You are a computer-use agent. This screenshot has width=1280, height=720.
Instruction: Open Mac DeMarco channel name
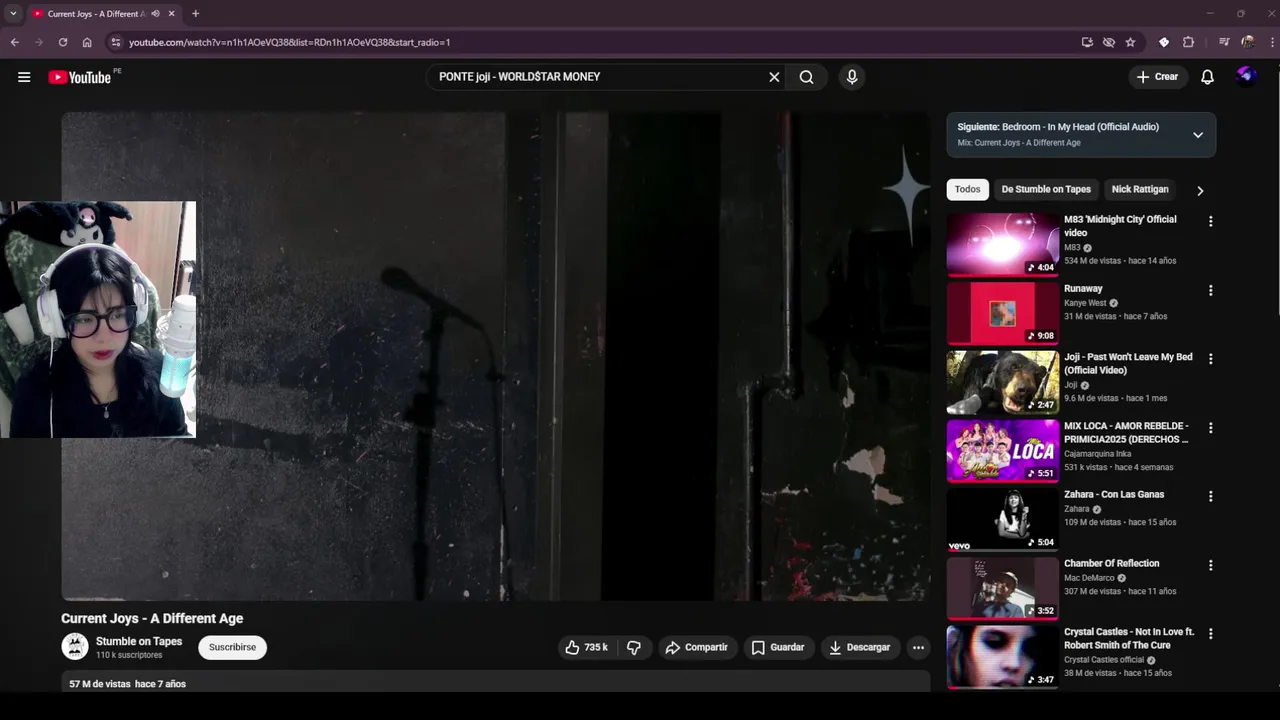click(x=1089, y=578)
